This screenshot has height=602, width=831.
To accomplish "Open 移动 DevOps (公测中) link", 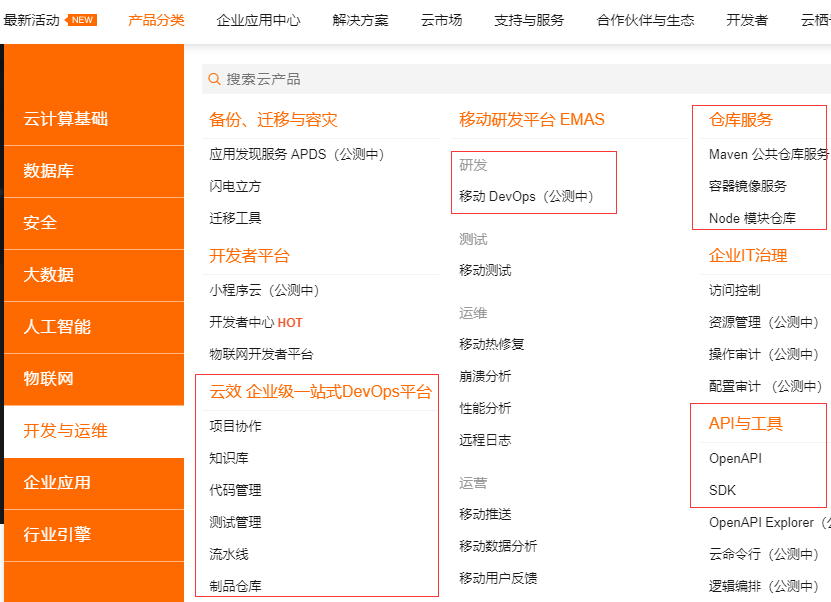I will (x=526, y=196).
